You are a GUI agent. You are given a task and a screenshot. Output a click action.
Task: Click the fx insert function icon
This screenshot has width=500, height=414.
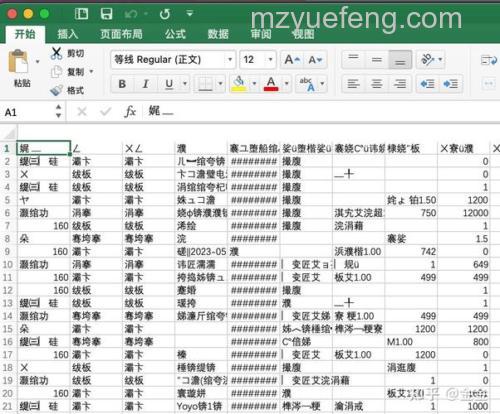click(130, 111)
